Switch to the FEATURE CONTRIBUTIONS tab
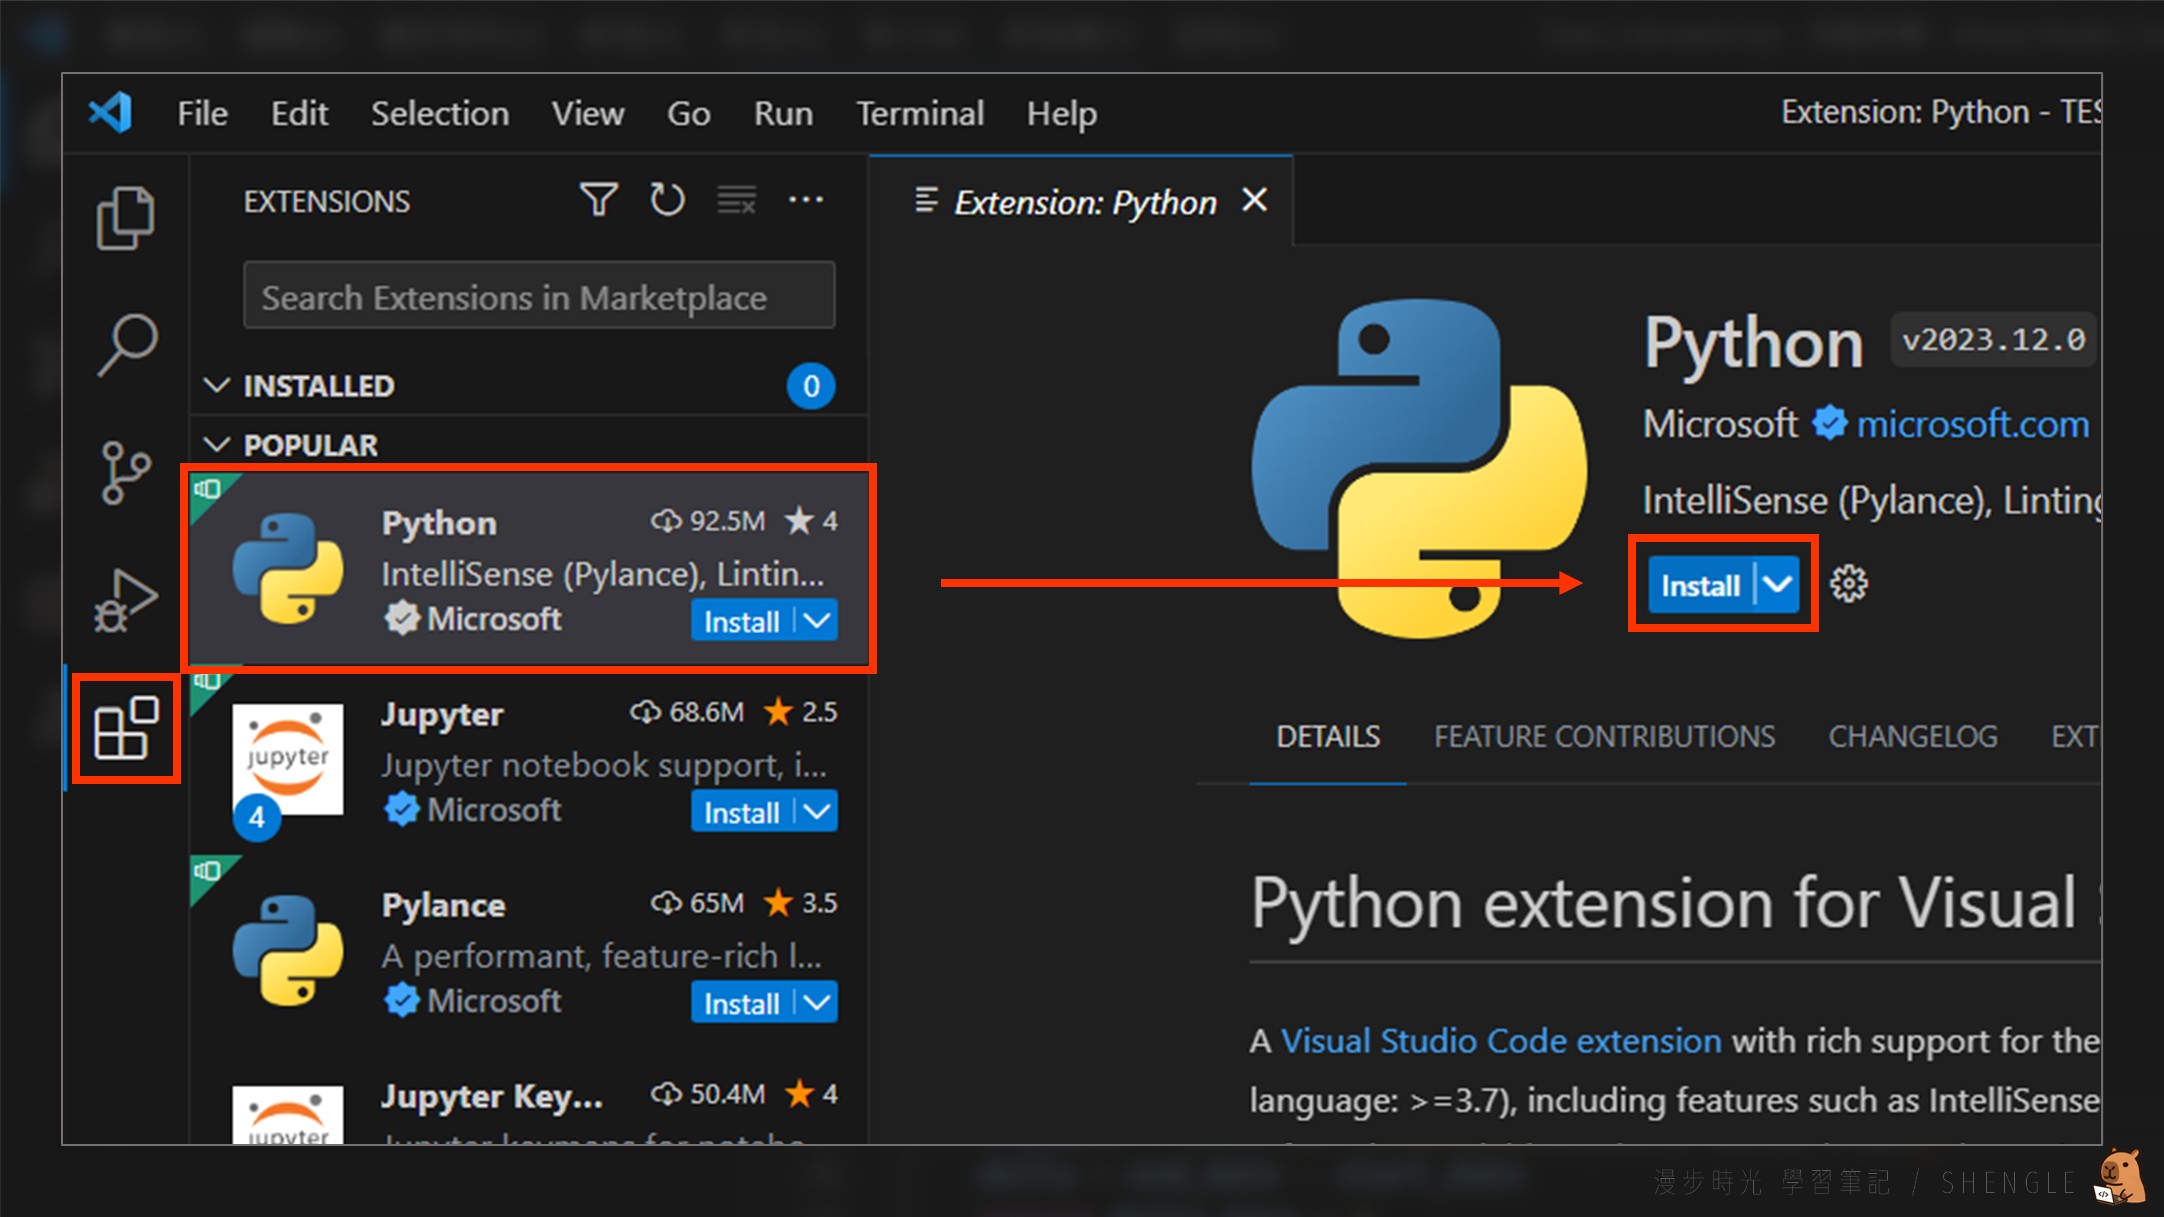The image size is (2164, 1217). pos(1605,737)
